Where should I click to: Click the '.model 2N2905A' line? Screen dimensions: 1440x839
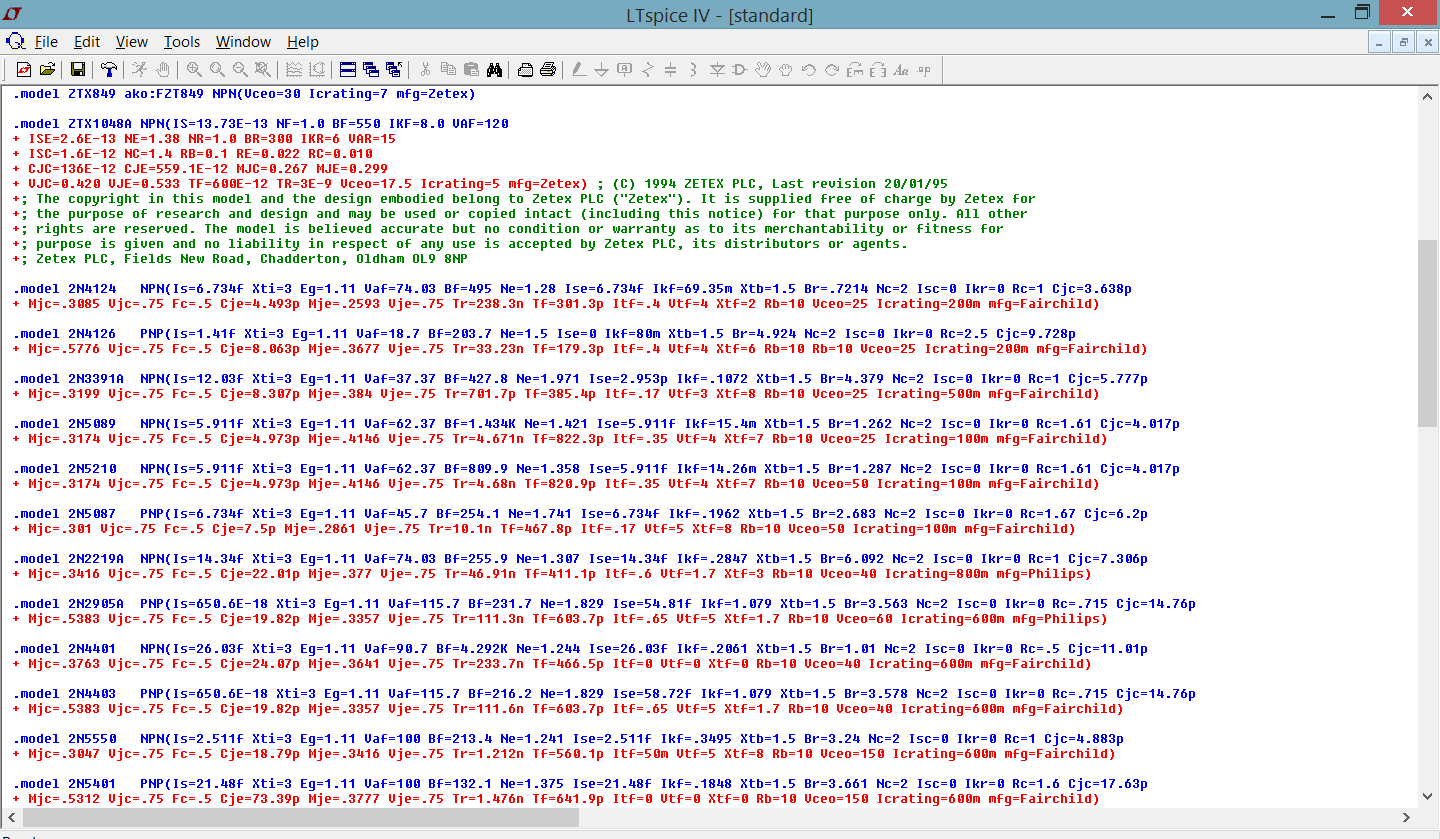click(605, 604)
